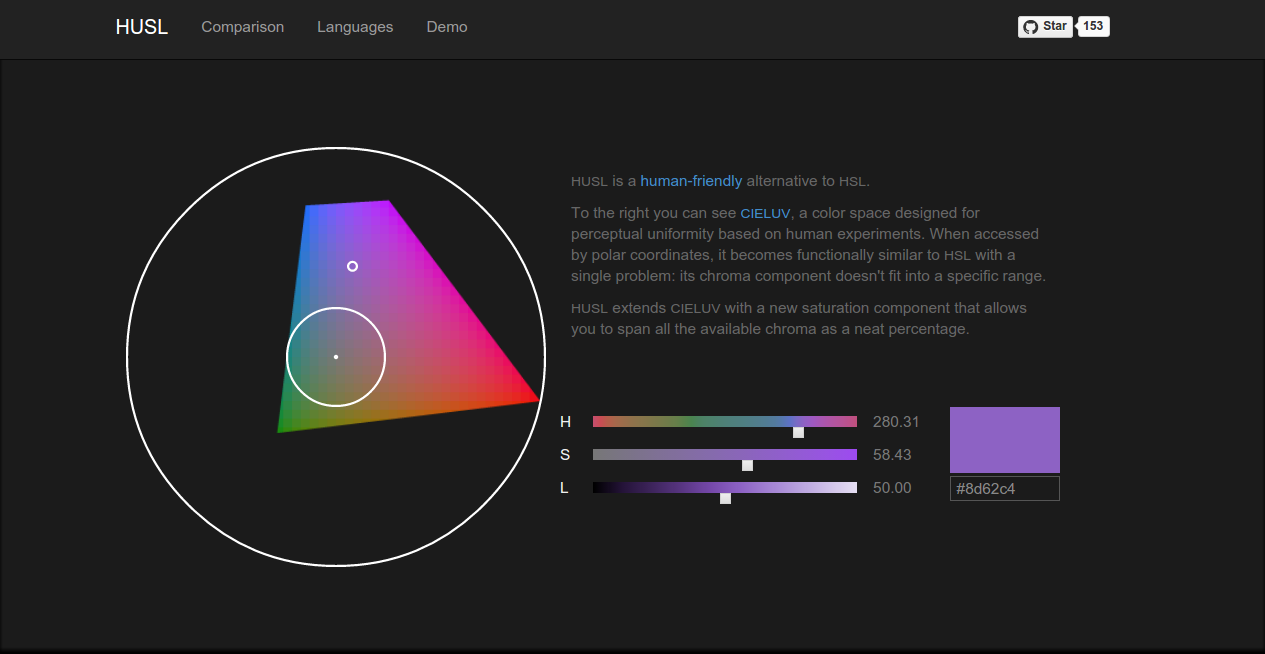1265x654 pixels.
Task: Click the H hue slider handle
Action: [x=798, y=432]
